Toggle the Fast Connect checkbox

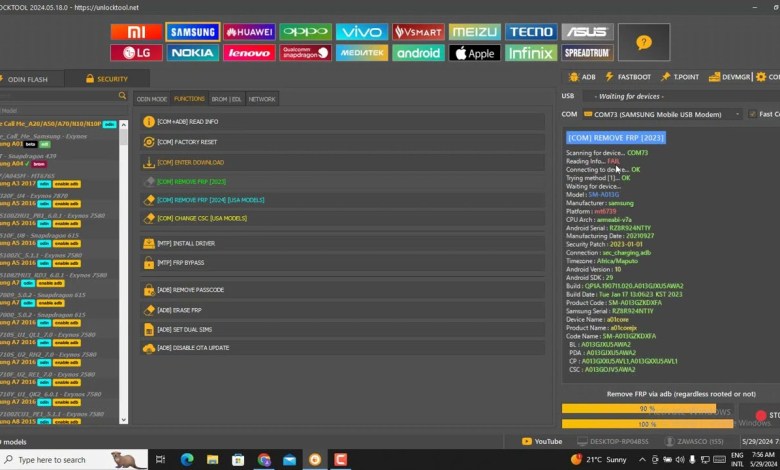pos(753,114)
